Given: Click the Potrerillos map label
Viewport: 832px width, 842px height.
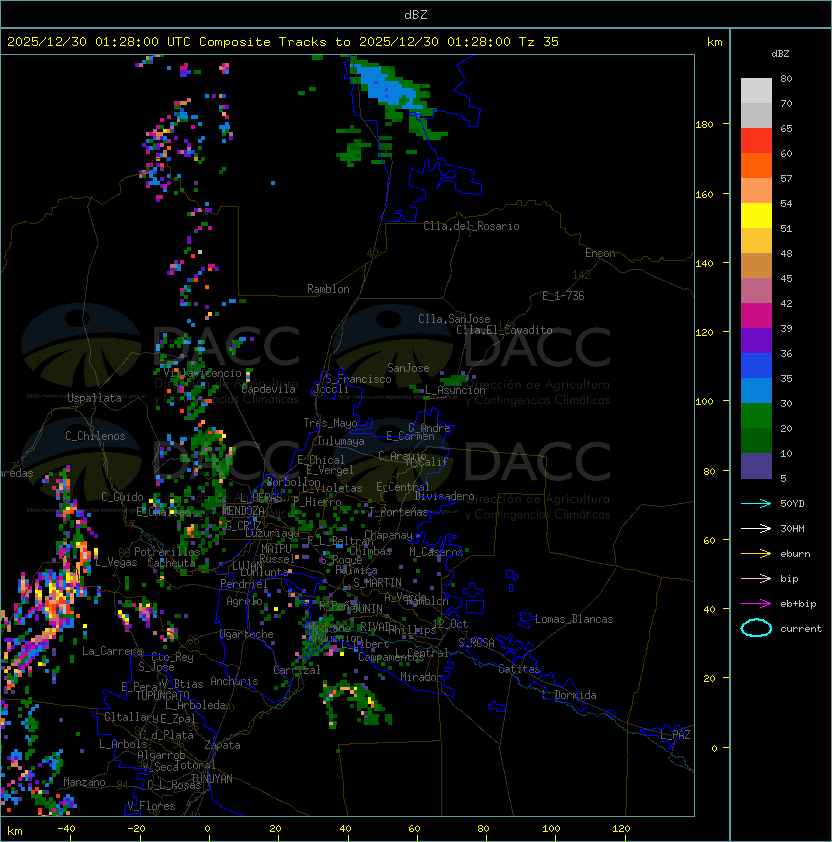Looking at the screenshot, I should (x=167, y=552).
